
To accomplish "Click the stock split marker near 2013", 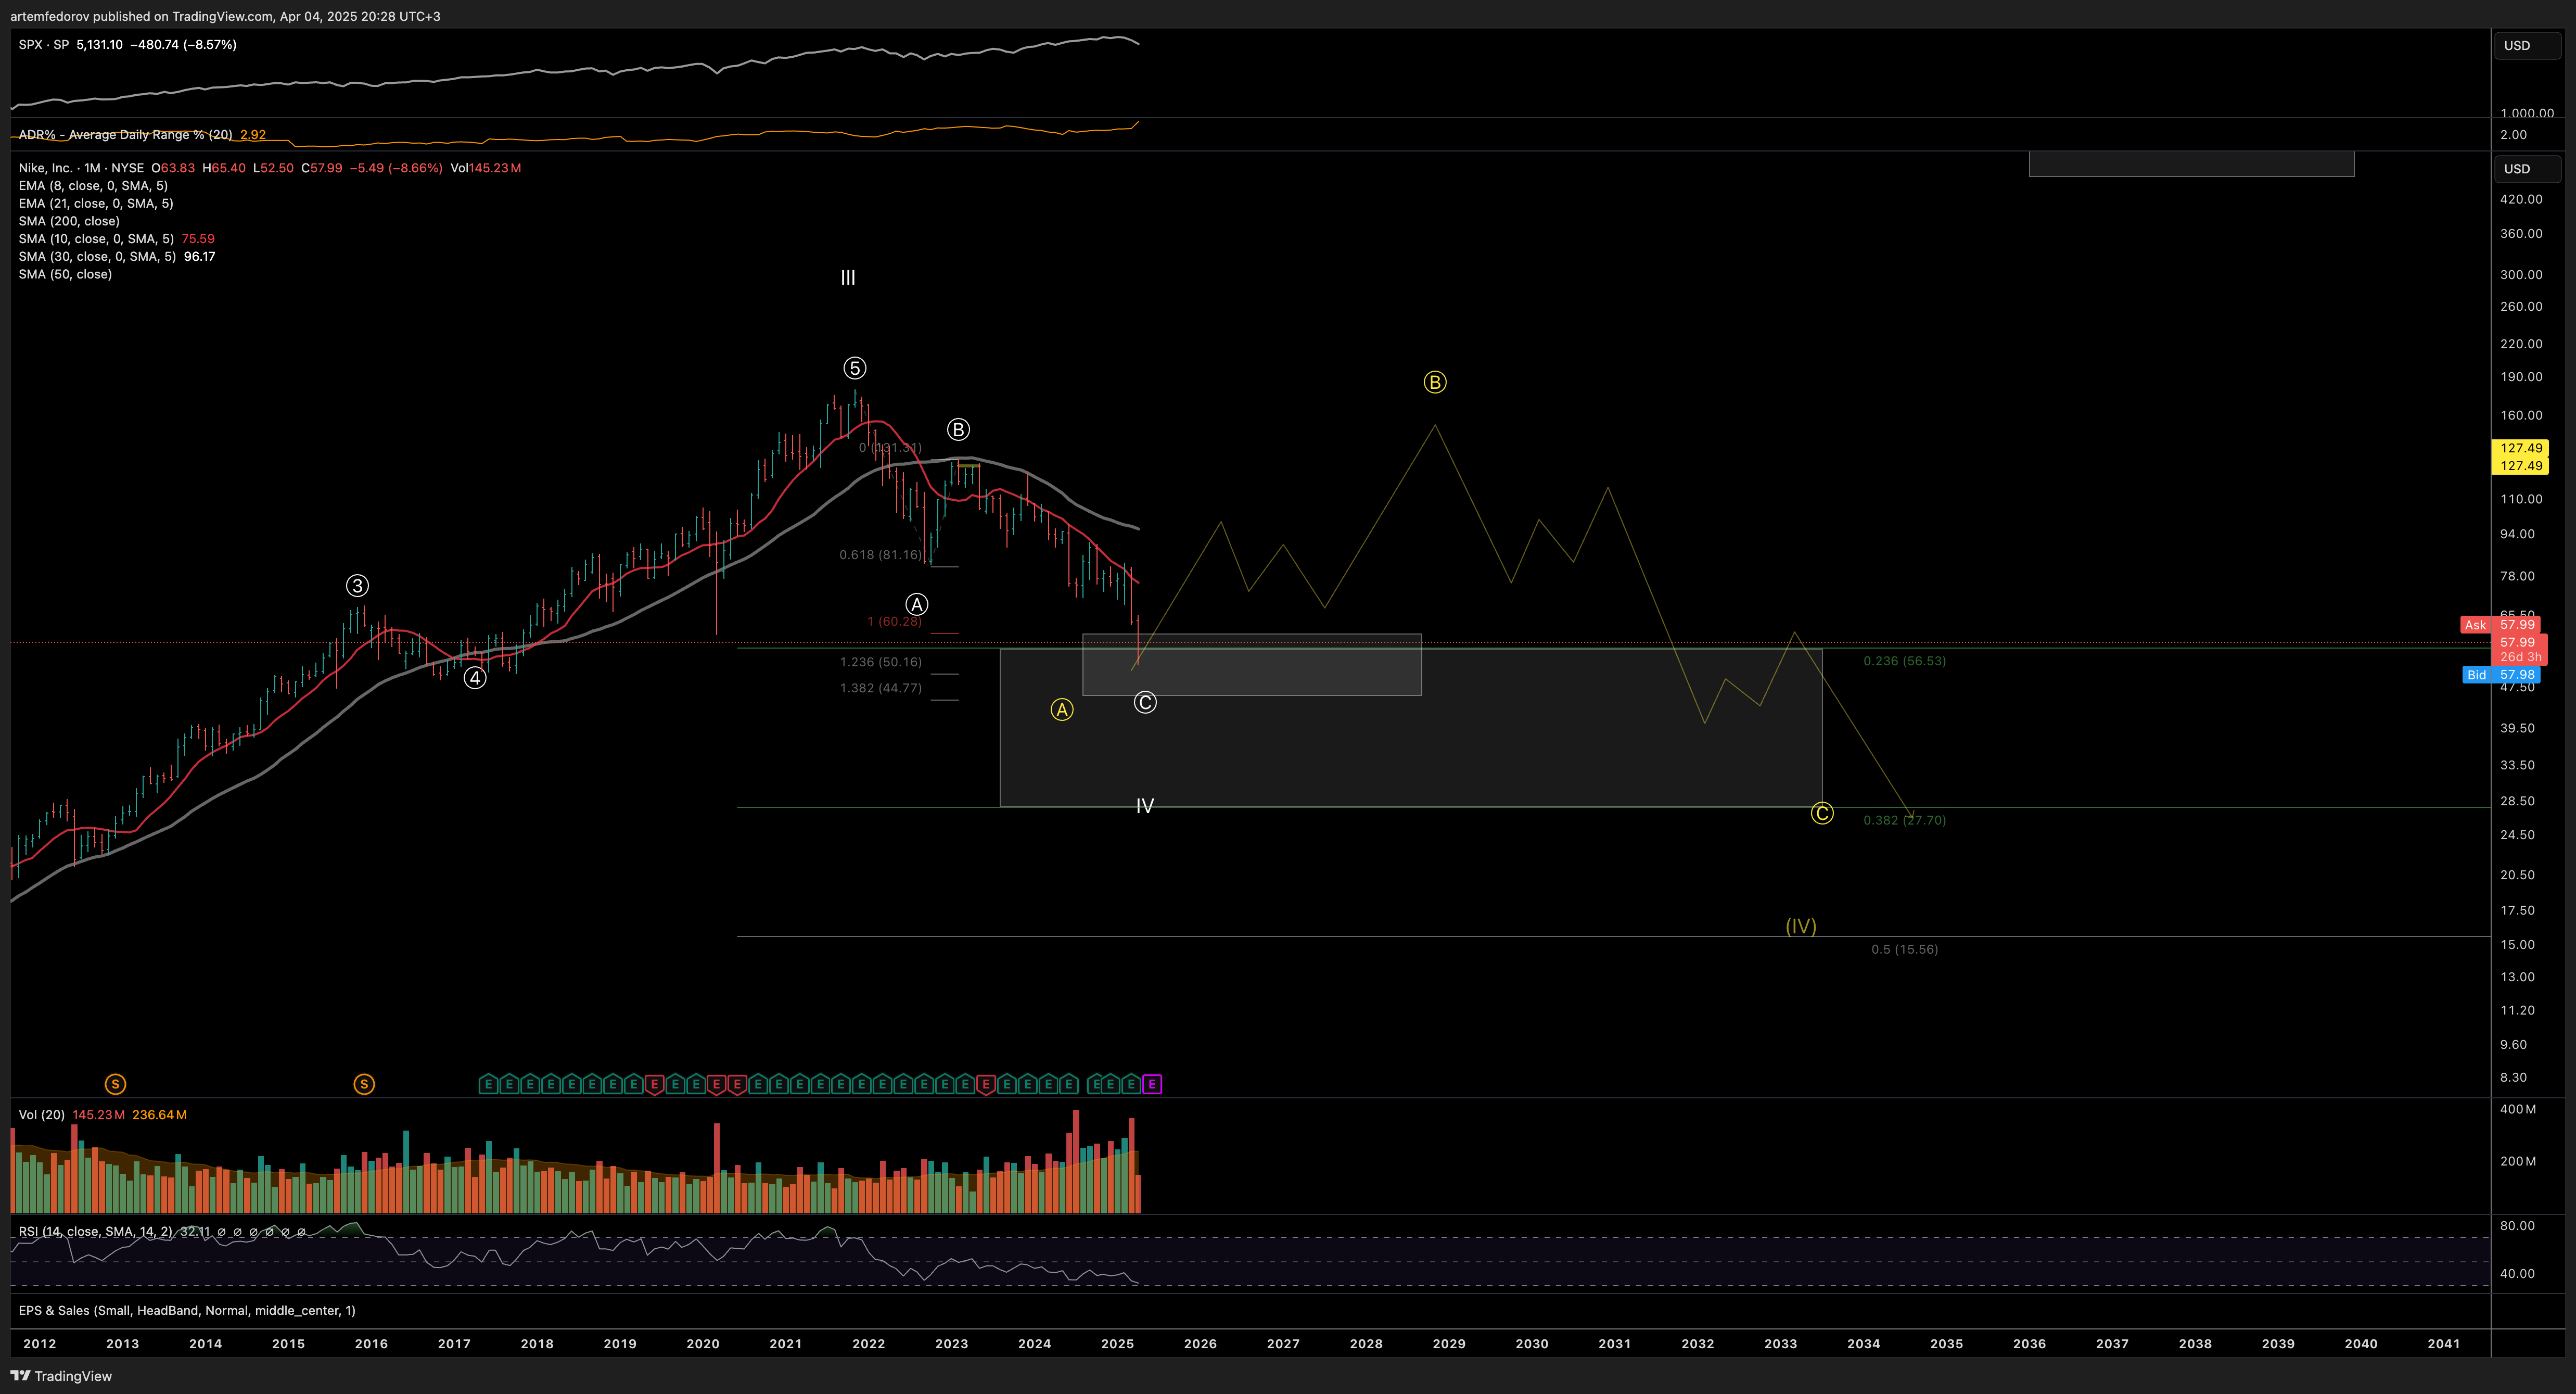I will pos(115,1084).
